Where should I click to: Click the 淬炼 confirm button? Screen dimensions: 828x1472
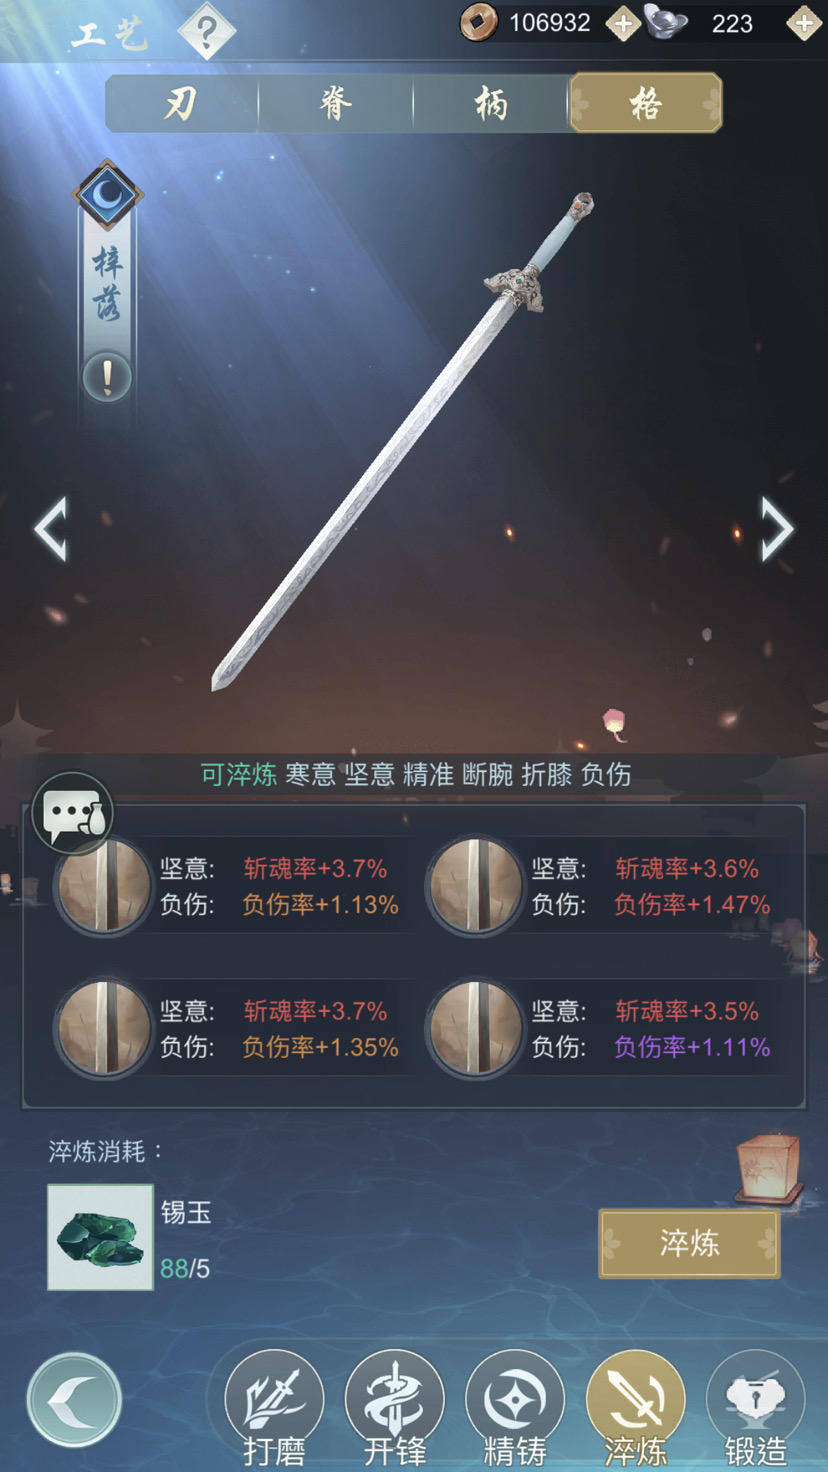coord(689,1243)
